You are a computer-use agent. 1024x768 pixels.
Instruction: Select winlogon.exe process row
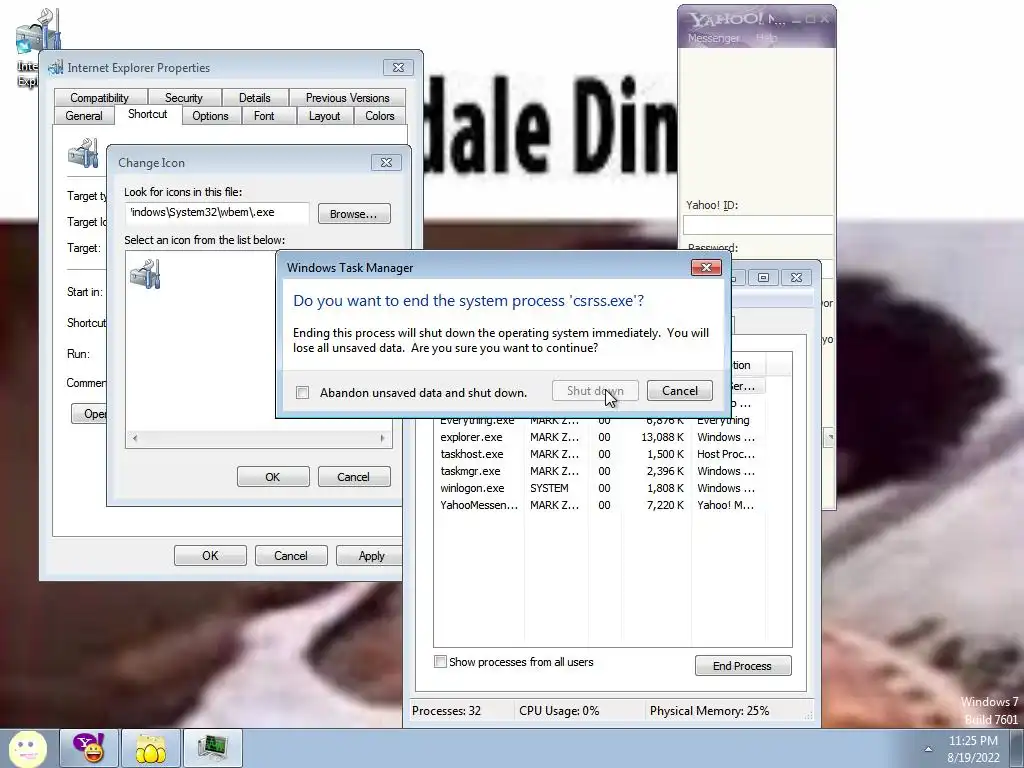click(x=598, y=488)
